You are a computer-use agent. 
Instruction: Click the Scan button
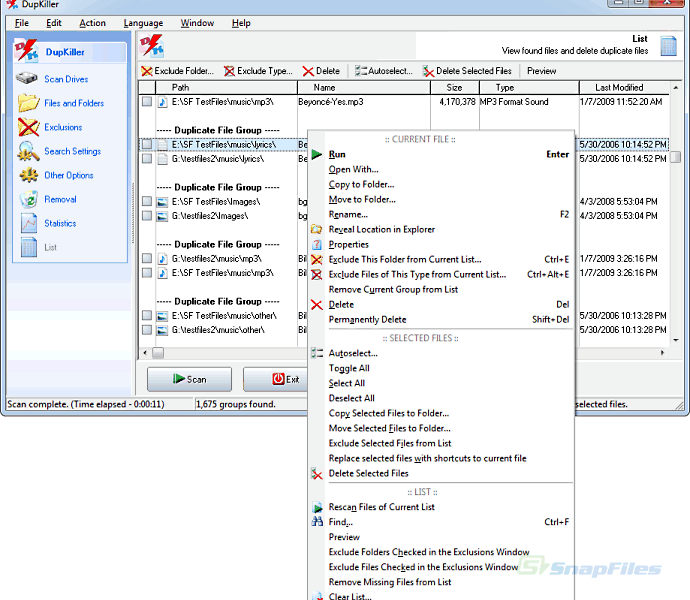[189, 379]
